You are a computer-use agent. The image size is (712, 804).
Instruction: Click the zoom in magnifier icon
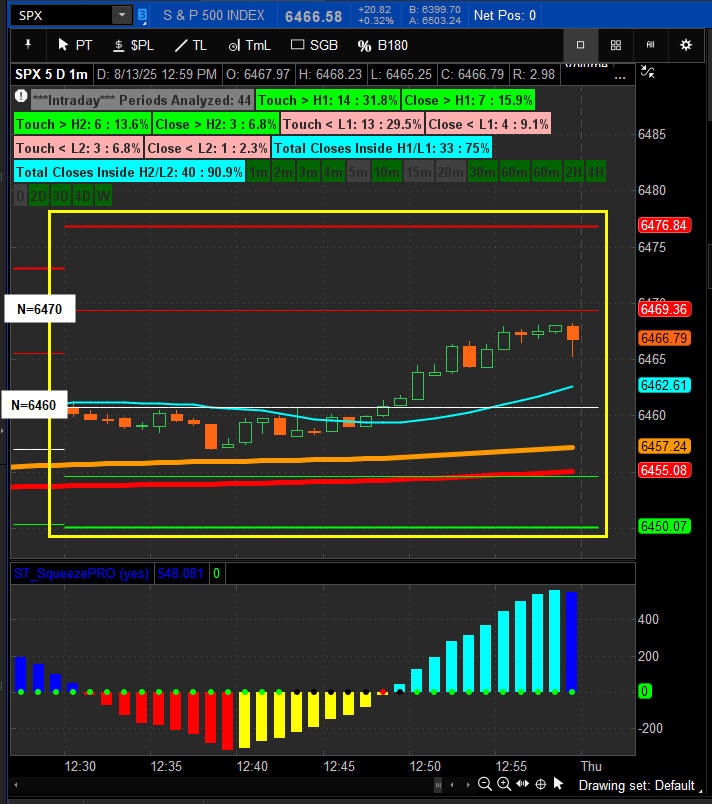point(504,783)
